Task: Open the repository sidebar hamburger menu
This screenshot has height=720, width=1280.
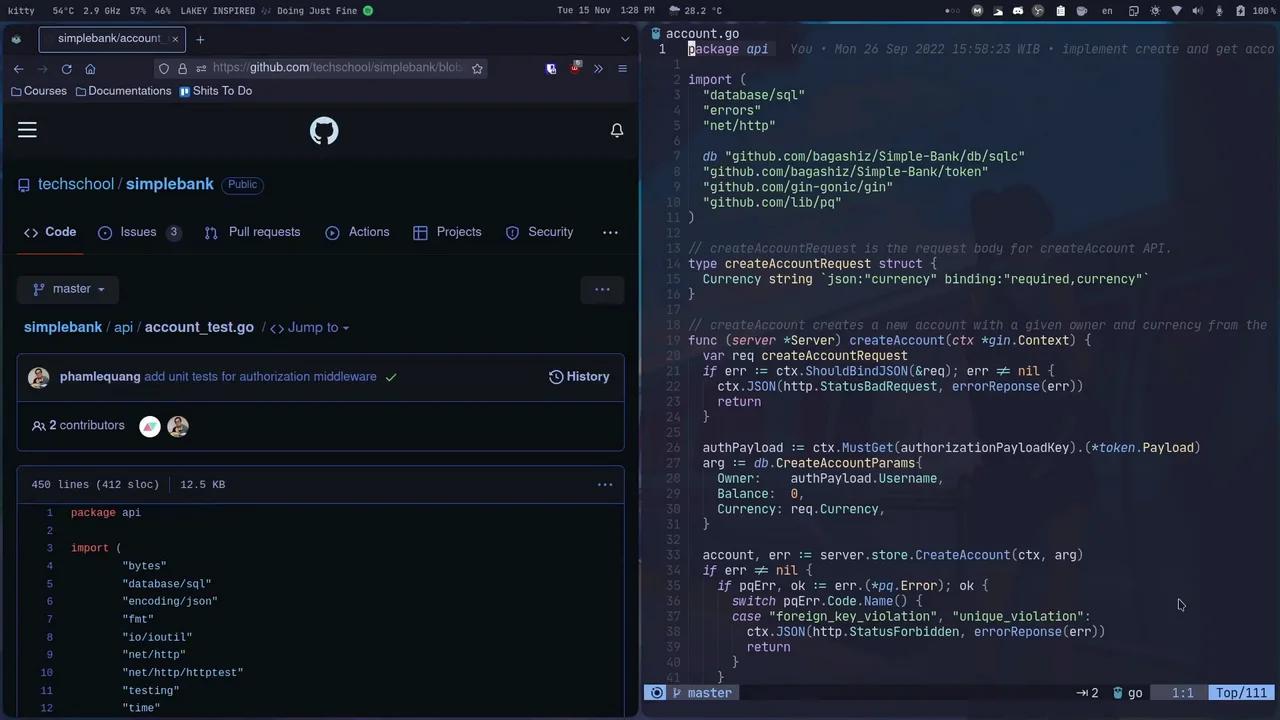Action: coord(27,130)
